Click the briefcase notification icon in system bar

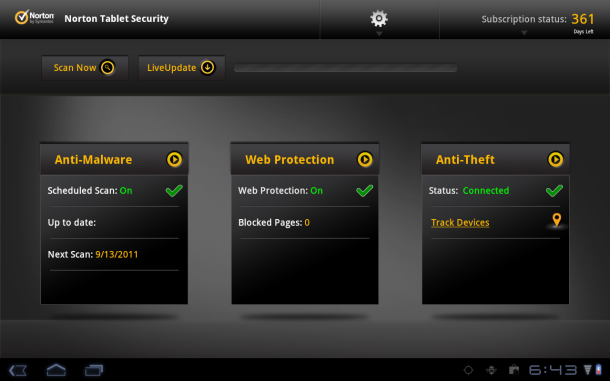click(x=514, y=370)
